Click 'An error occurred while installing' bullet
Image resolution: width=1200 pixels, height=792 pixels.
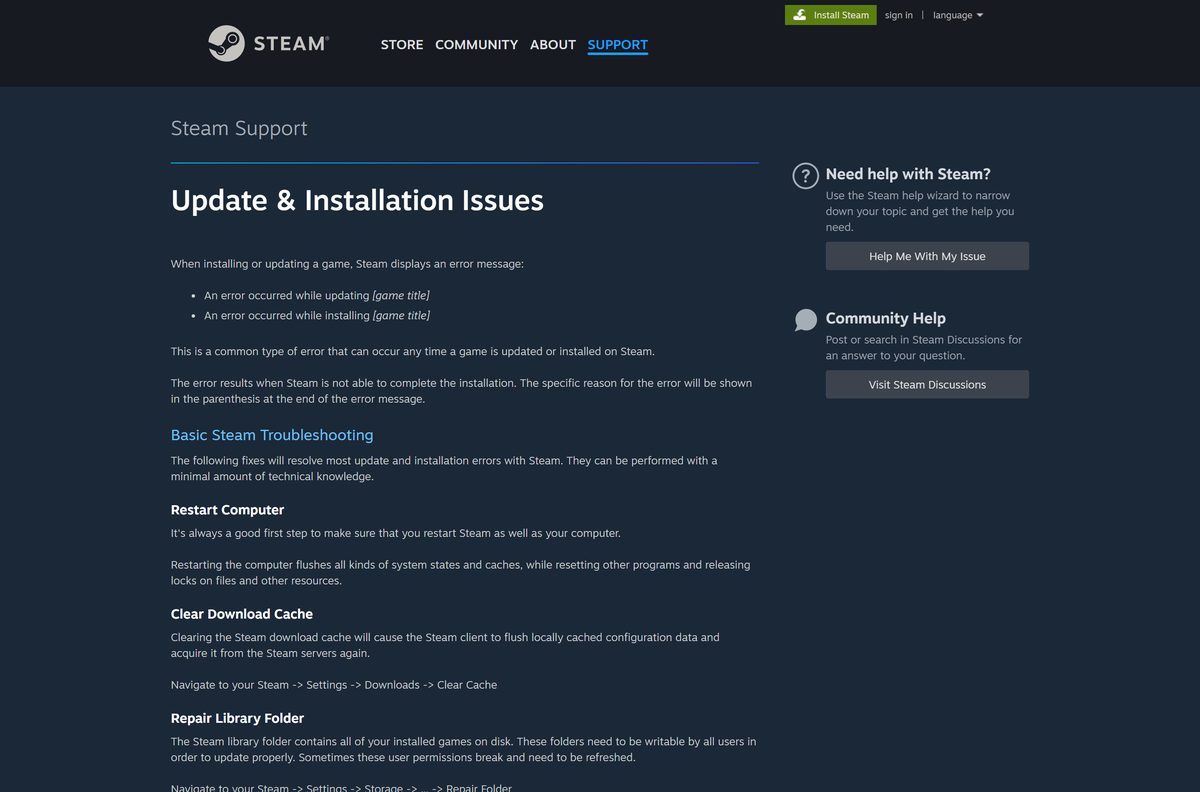(x=317, y=316)
